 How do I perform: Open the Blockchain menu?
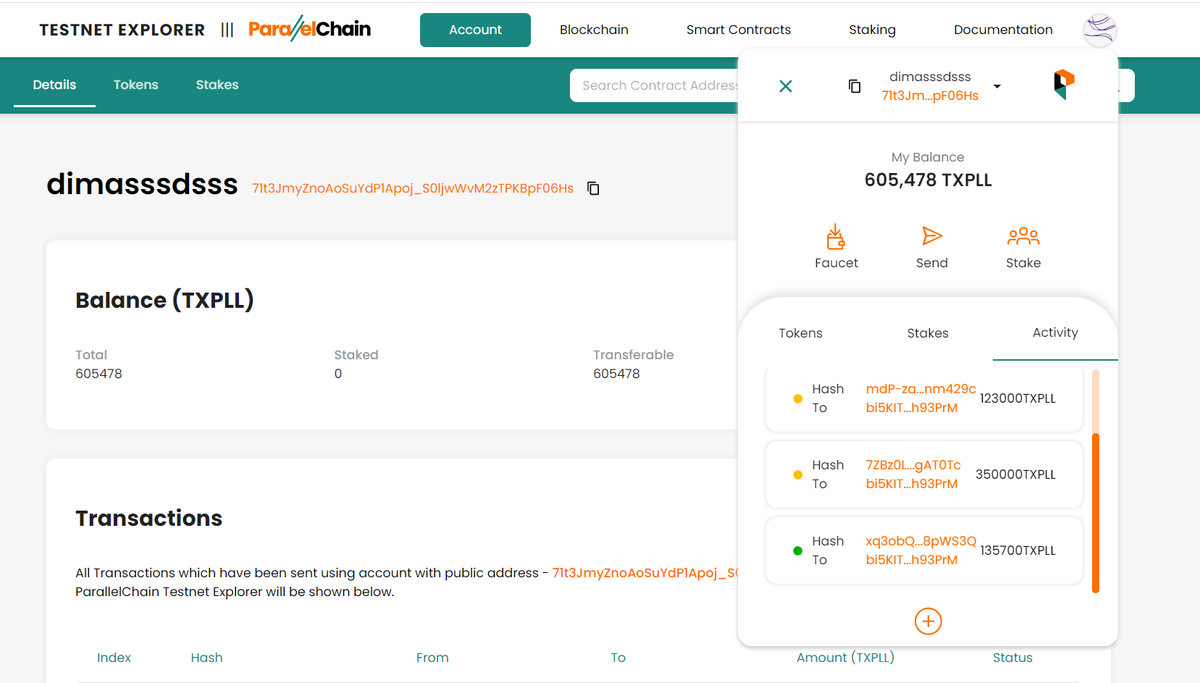(594, 30)
